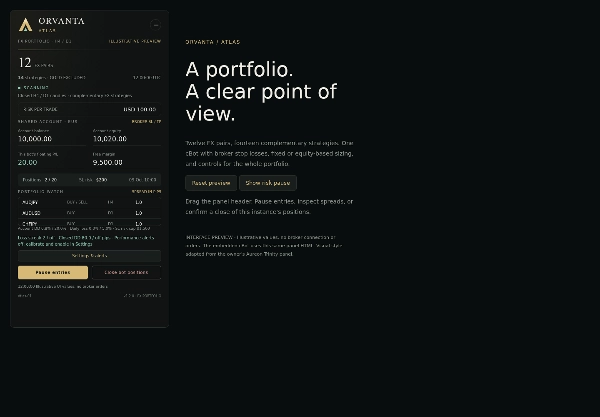
Task: Click the ORVANTA / ATLAS breadcrumb label
Action: click(x=213, y=42)
